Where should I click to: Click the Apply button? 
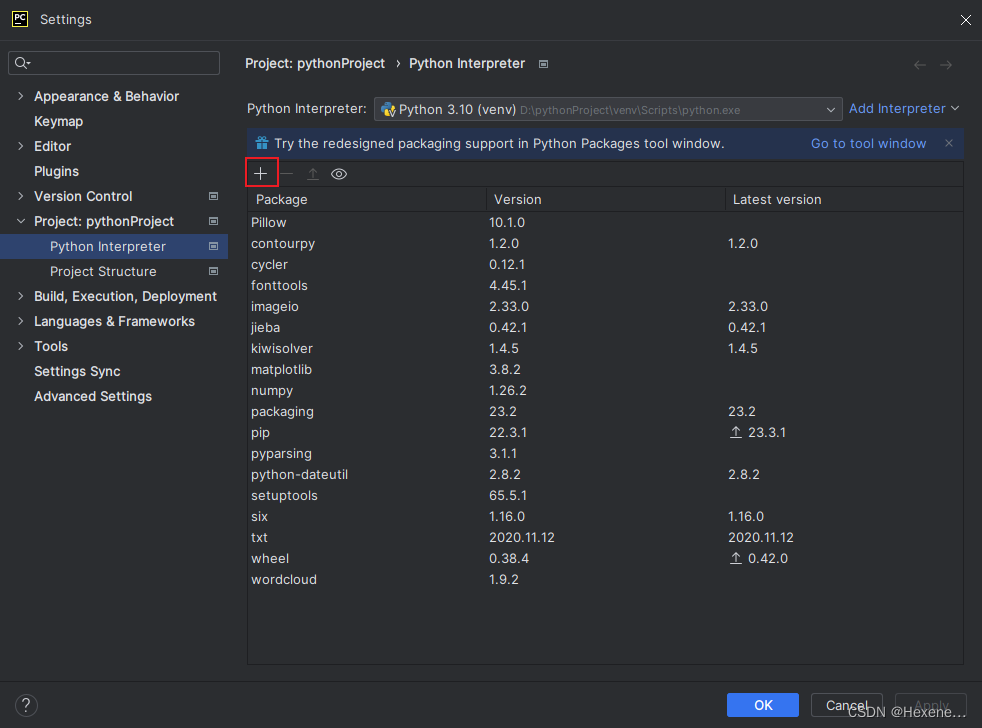[x=931, y=705]
